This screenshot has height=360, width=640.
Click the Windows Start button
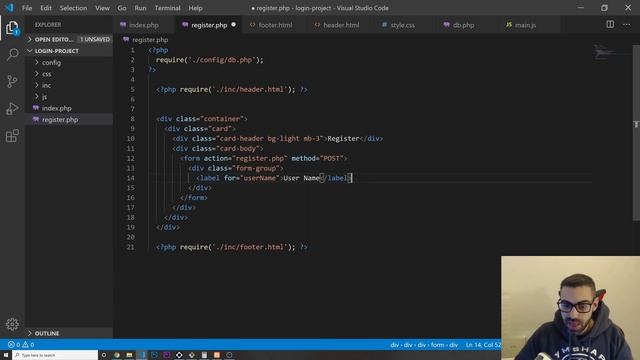click(6, 355)
